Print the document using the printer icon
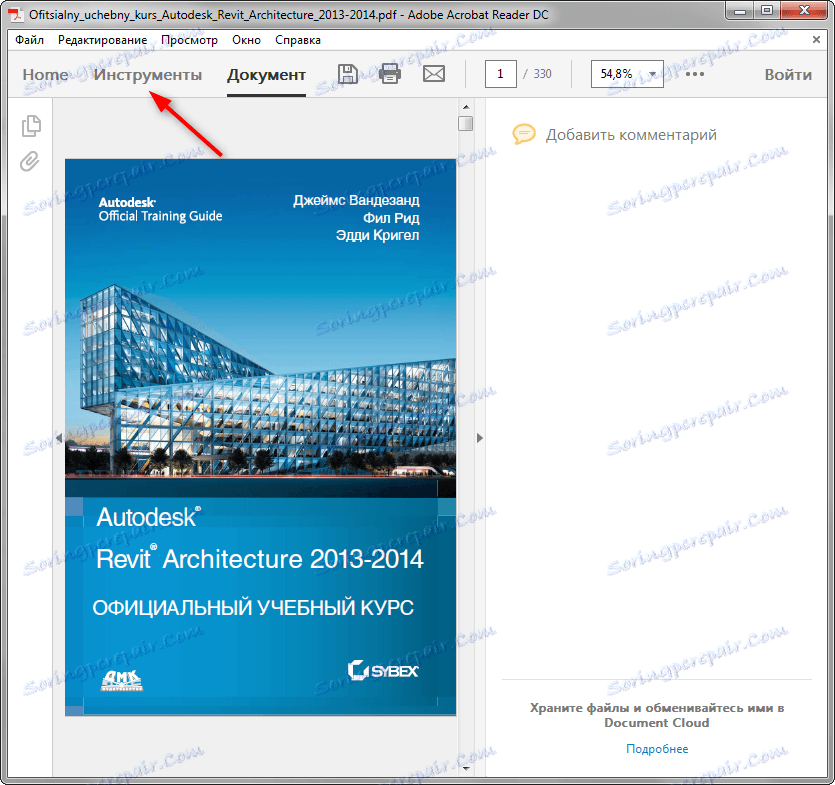 pyautogui.click(x=390, y=73)
